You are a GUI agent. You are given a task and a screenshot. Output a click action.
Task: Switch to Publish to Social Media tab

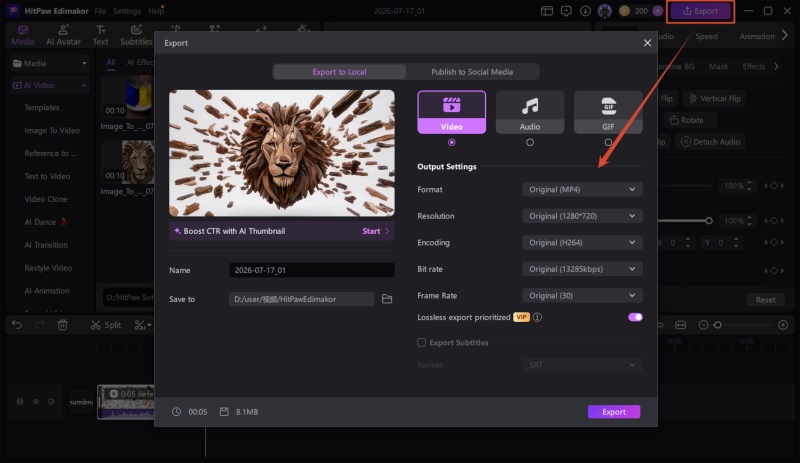(472, 72)
